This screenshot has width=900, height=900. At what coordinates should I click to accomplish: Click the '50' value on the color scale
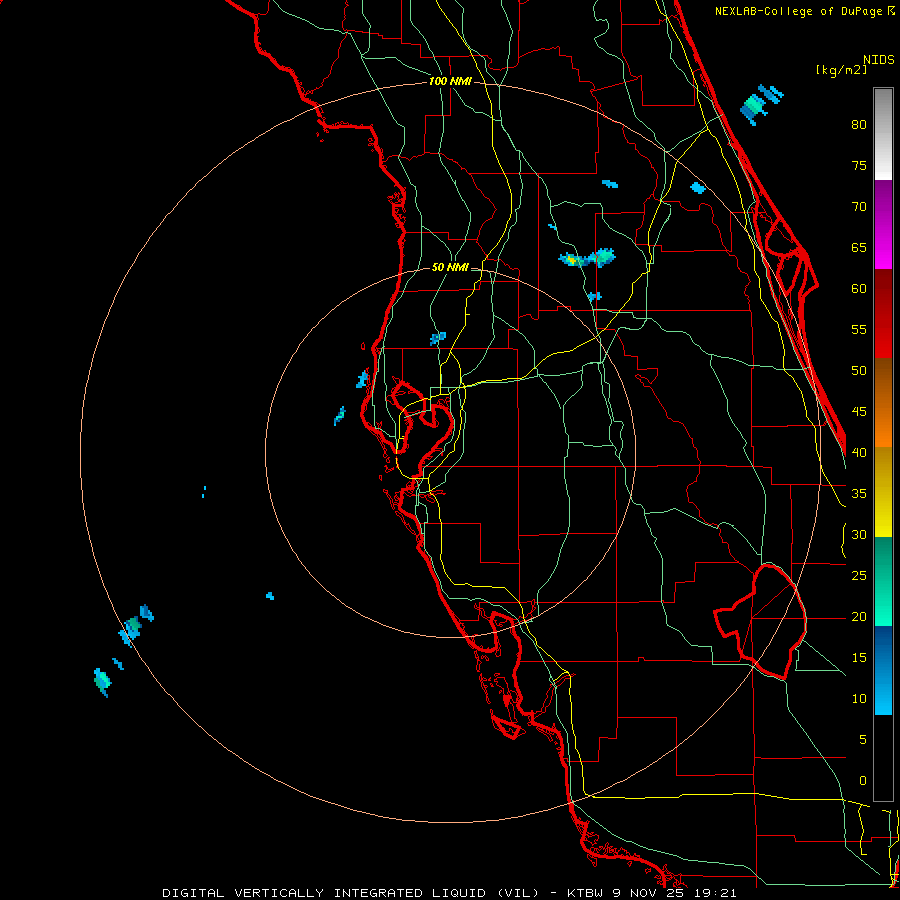tap(859, 371)
